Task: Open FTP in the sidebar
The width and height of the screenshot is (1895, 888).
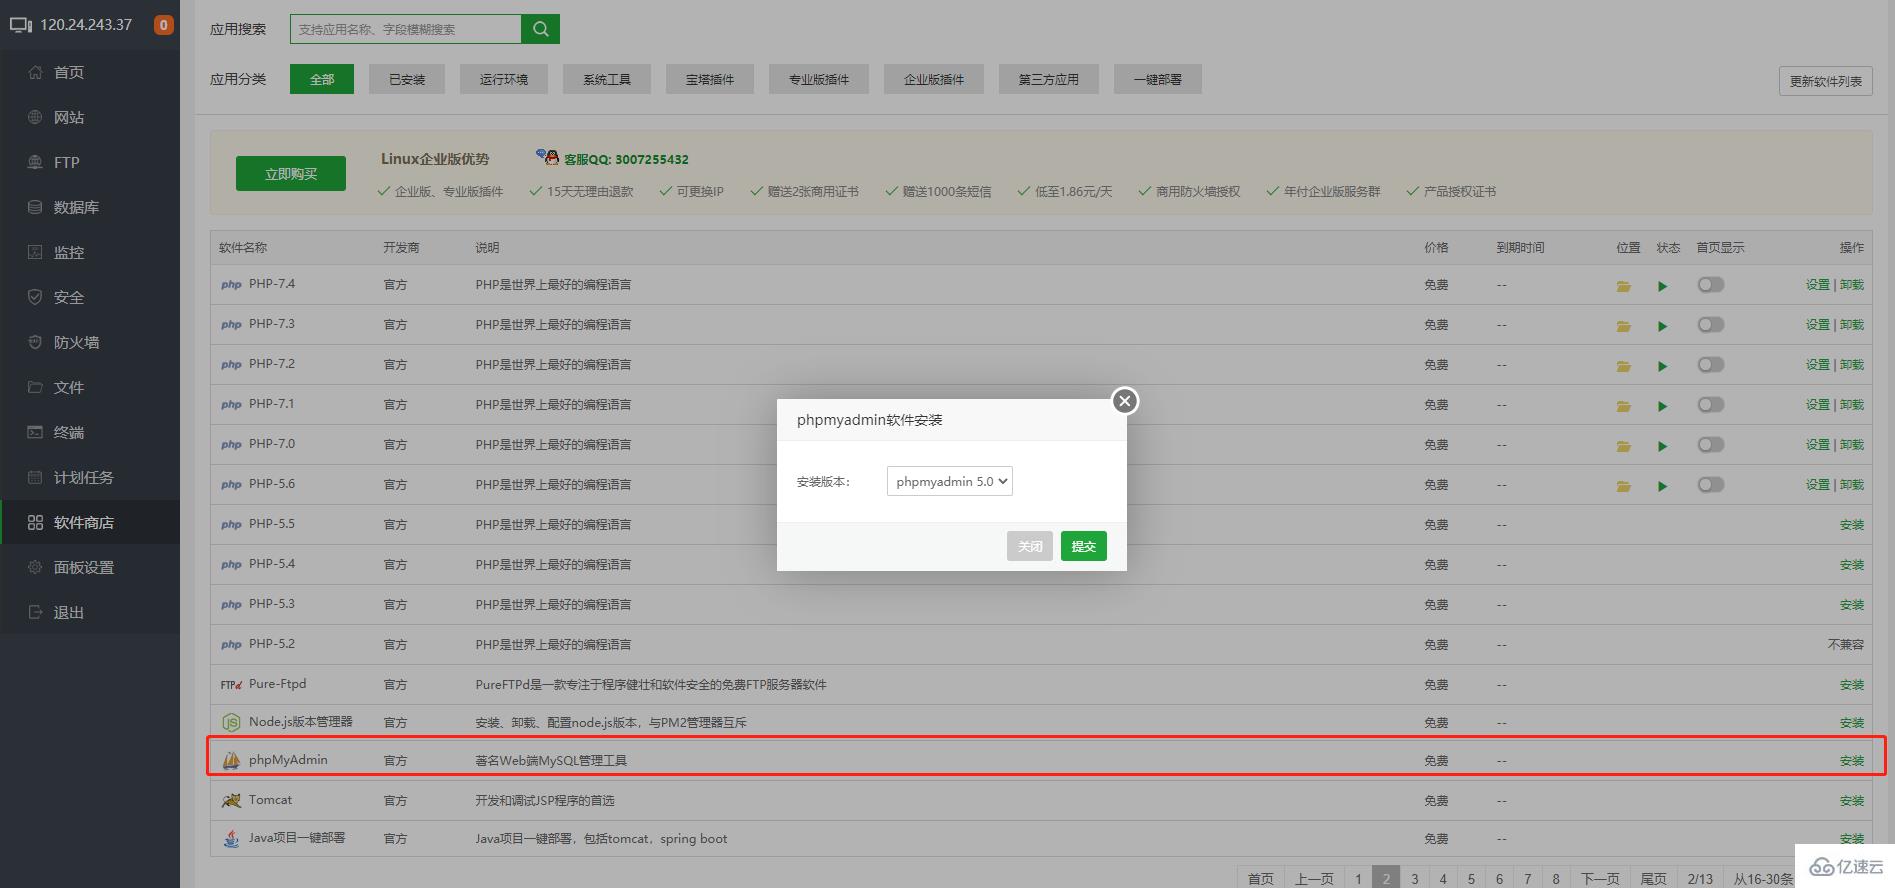Action: [x=90, y=162]
